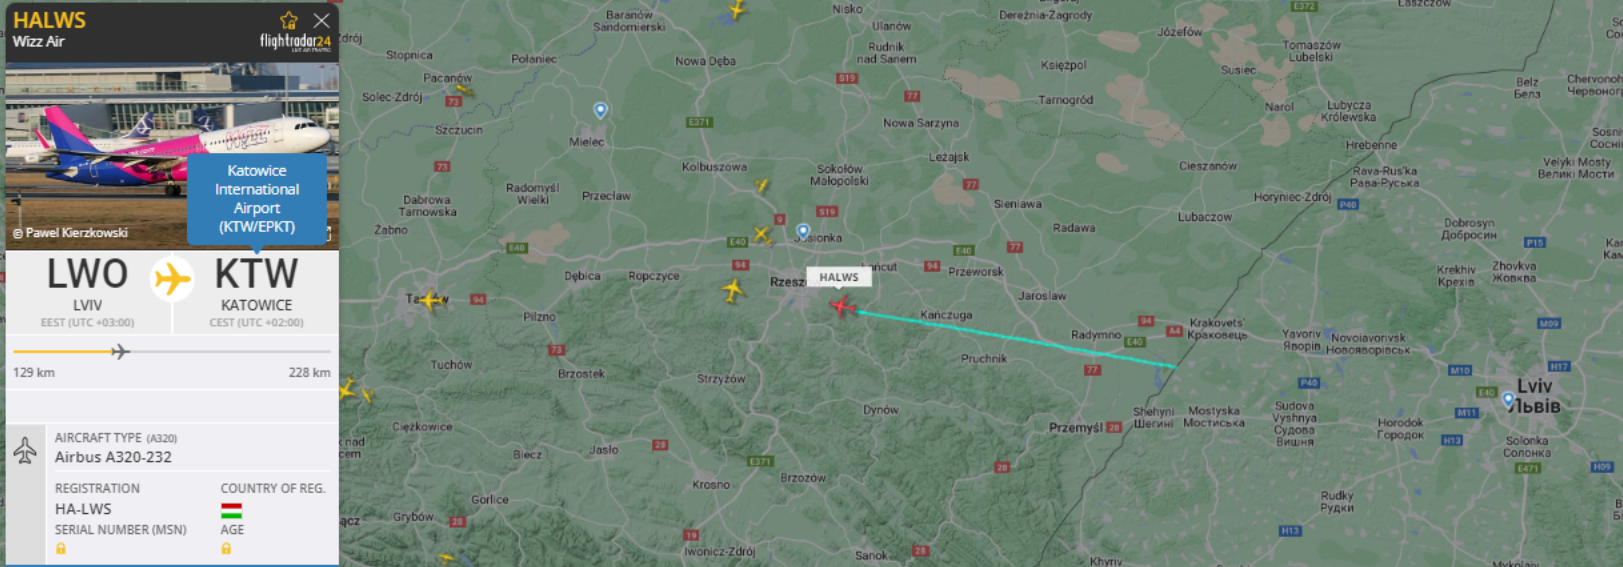Click the Flightradar24 logo
The height and width of the screenshot is (567, 1623).
tap(295, 42)
